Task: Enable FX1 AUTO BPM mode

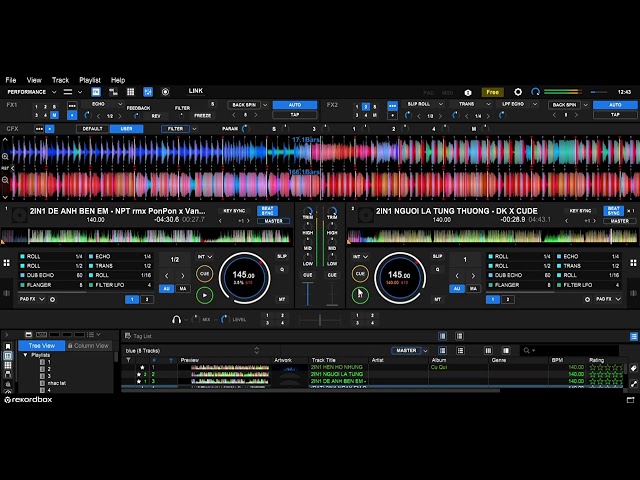Action: pyautogui.click(x=295, y=105)
